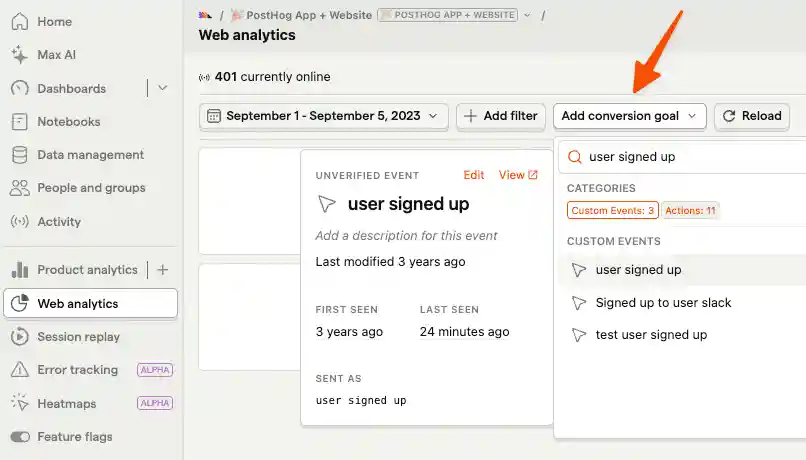Open Feature flags toggle icon
The image size is (806, 460).
coord(20,437)
